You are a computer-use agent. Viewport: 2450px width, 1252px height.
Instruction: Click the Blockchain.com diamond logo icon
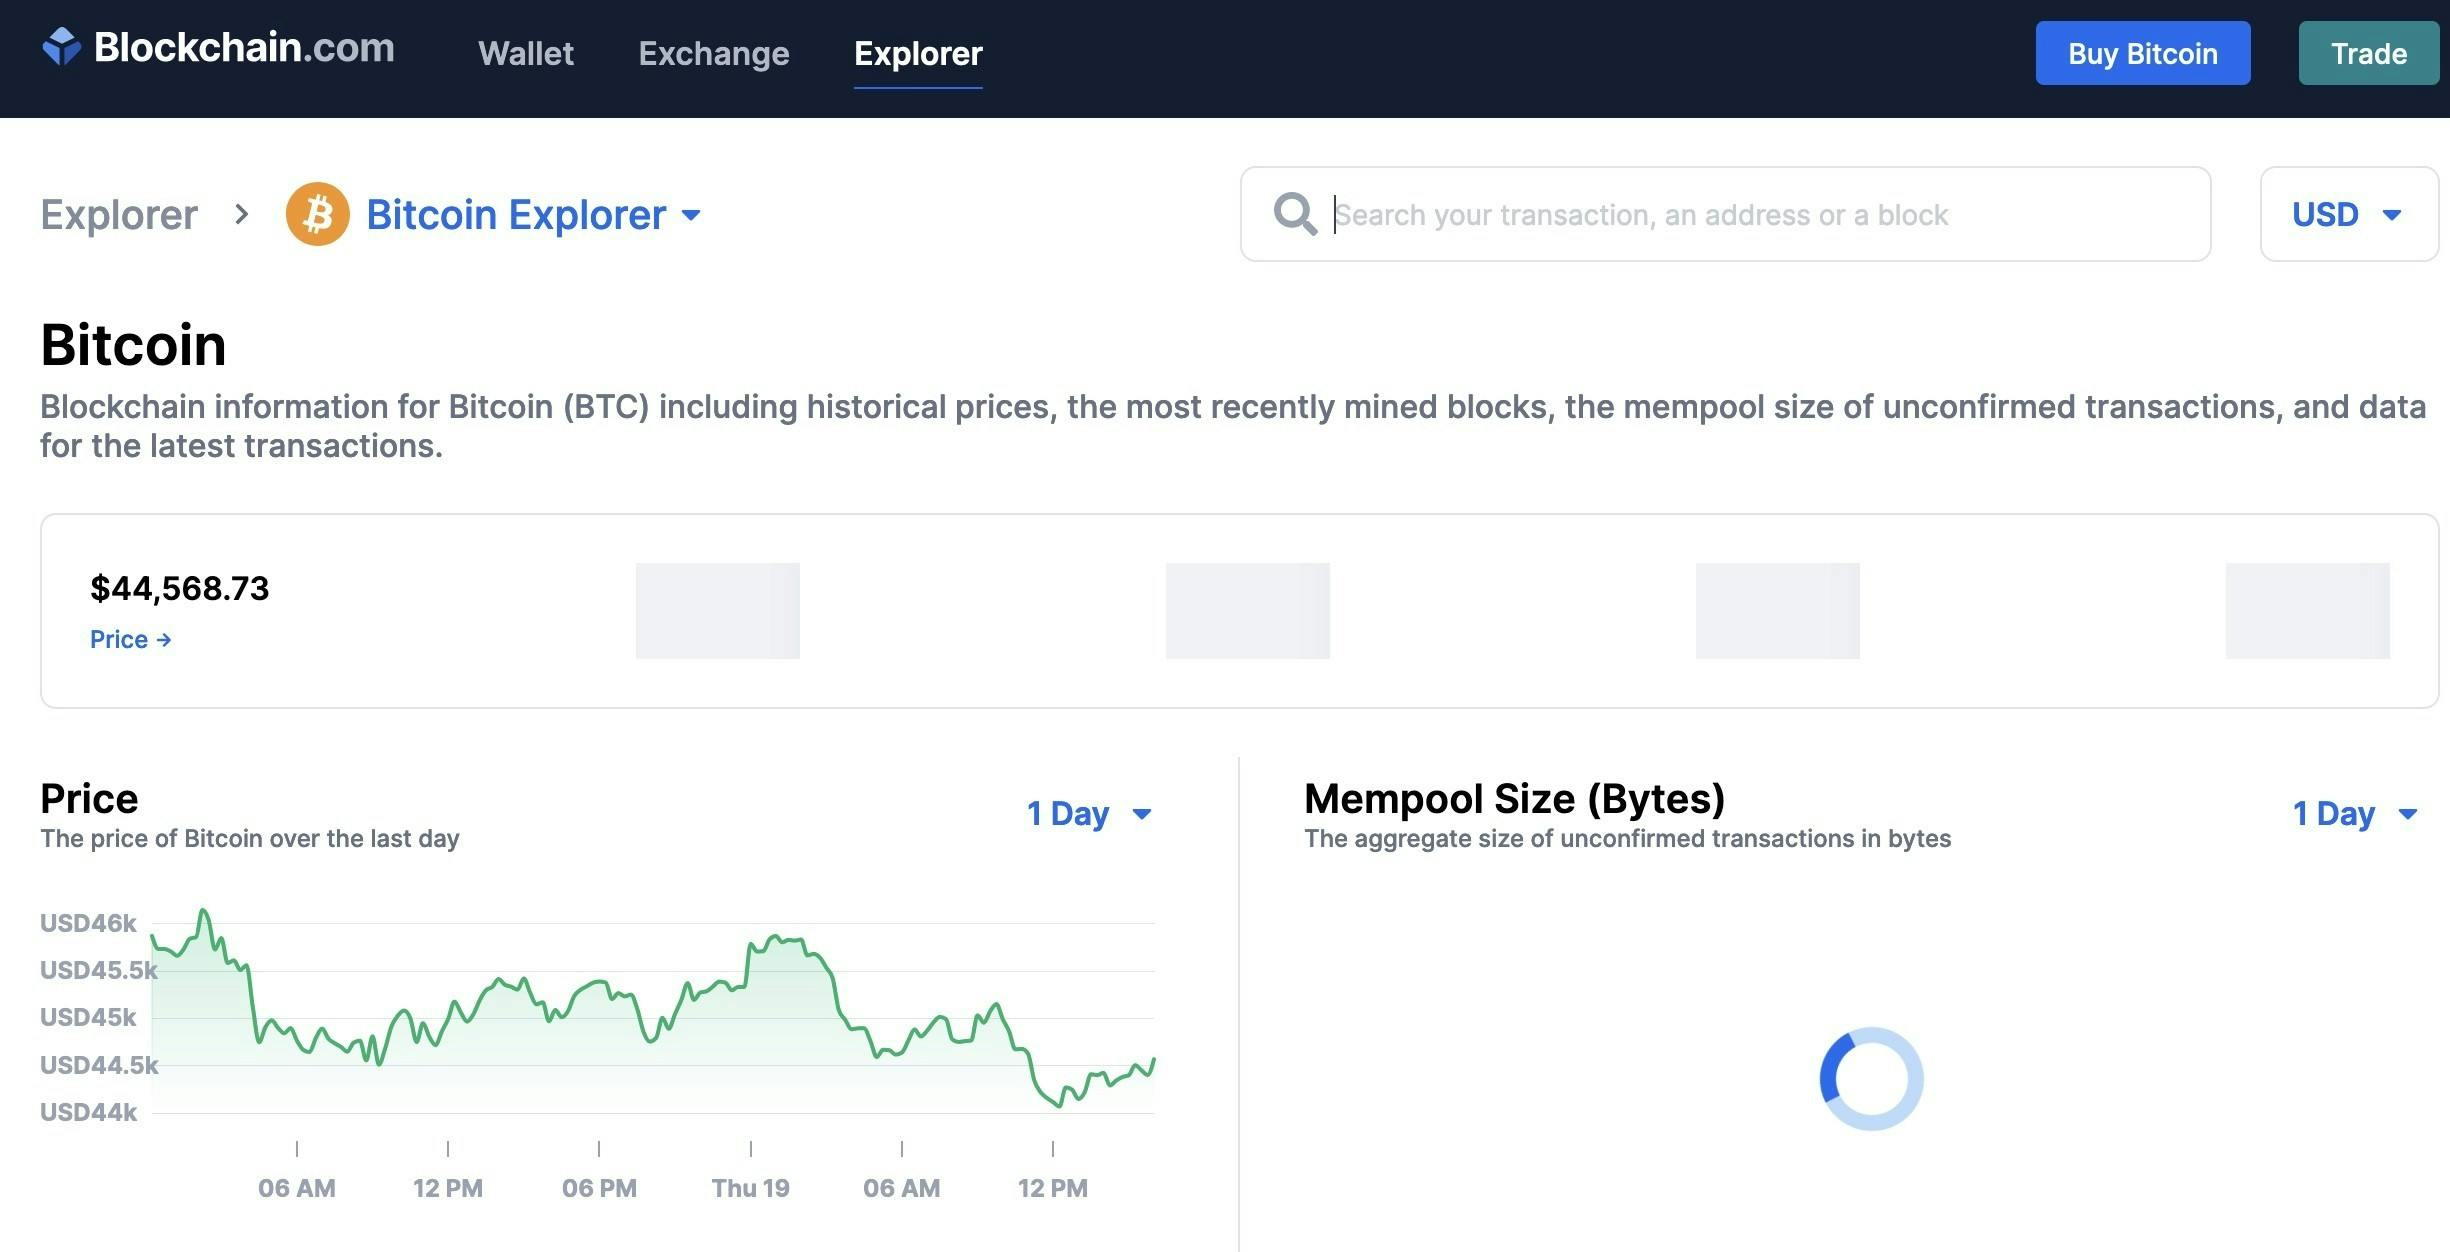coord(61,47)
